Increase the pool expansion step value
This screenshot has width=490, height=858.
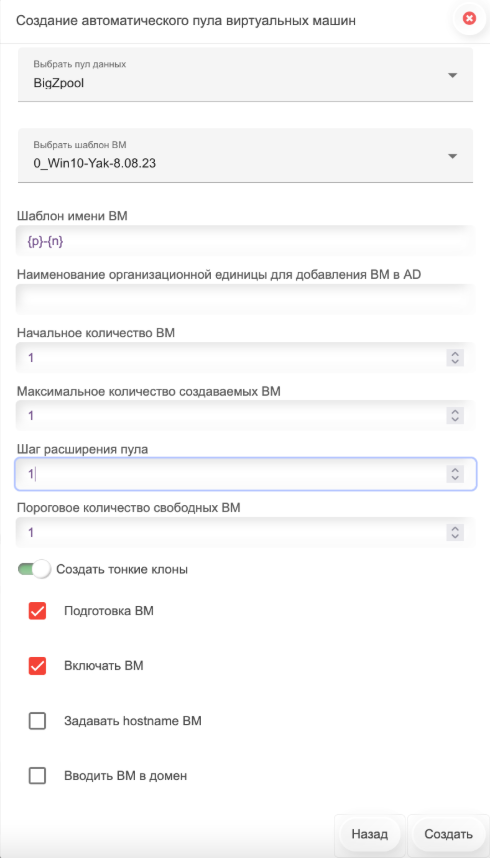[455, 469]
